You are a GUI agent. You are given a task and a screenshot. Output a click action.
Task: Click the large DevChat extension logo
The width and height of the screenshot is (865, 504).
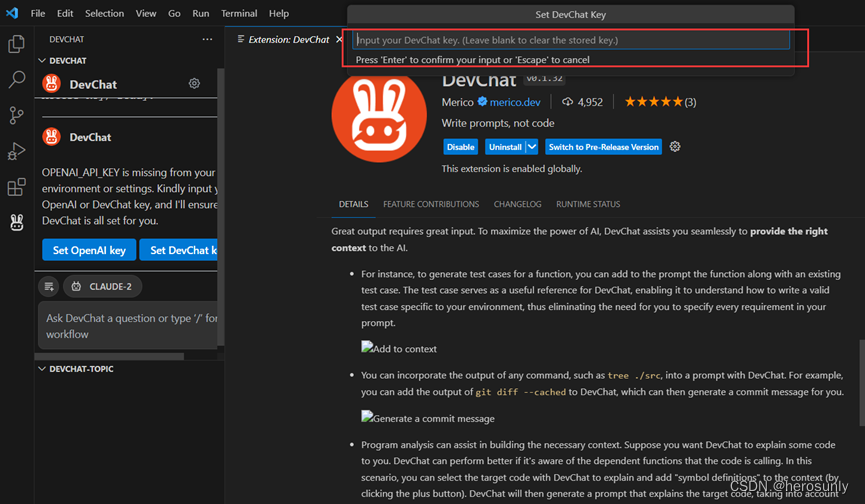pos(379,115)
